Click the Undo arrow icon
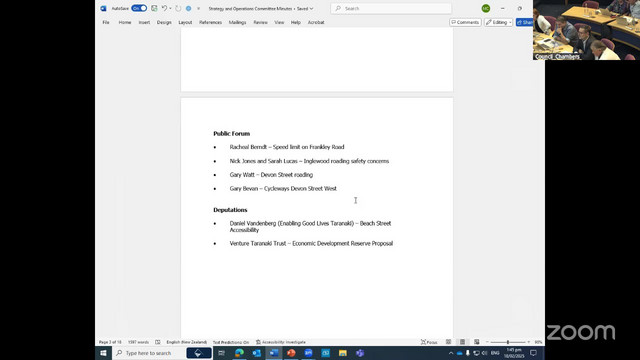The width and height of the screenshot is (640, 360). [164, 8]
